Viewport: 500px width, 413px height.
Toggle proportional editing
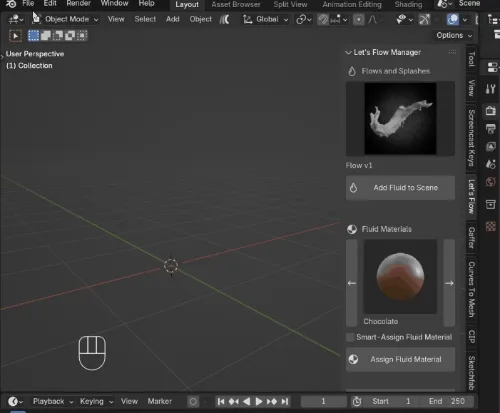(358, 20)
